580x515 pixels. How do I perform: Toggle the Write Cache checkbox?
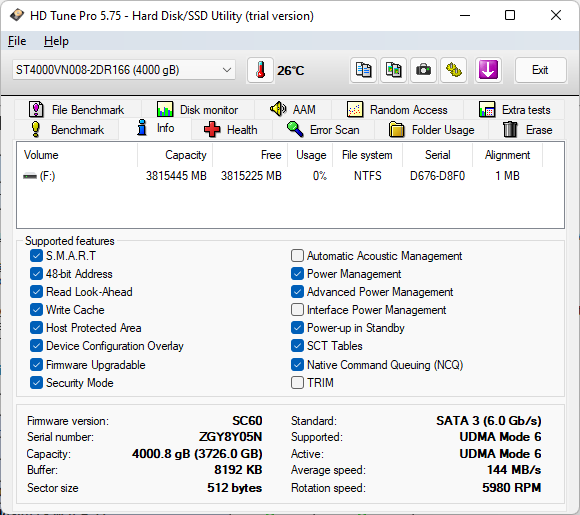[36, 310]
